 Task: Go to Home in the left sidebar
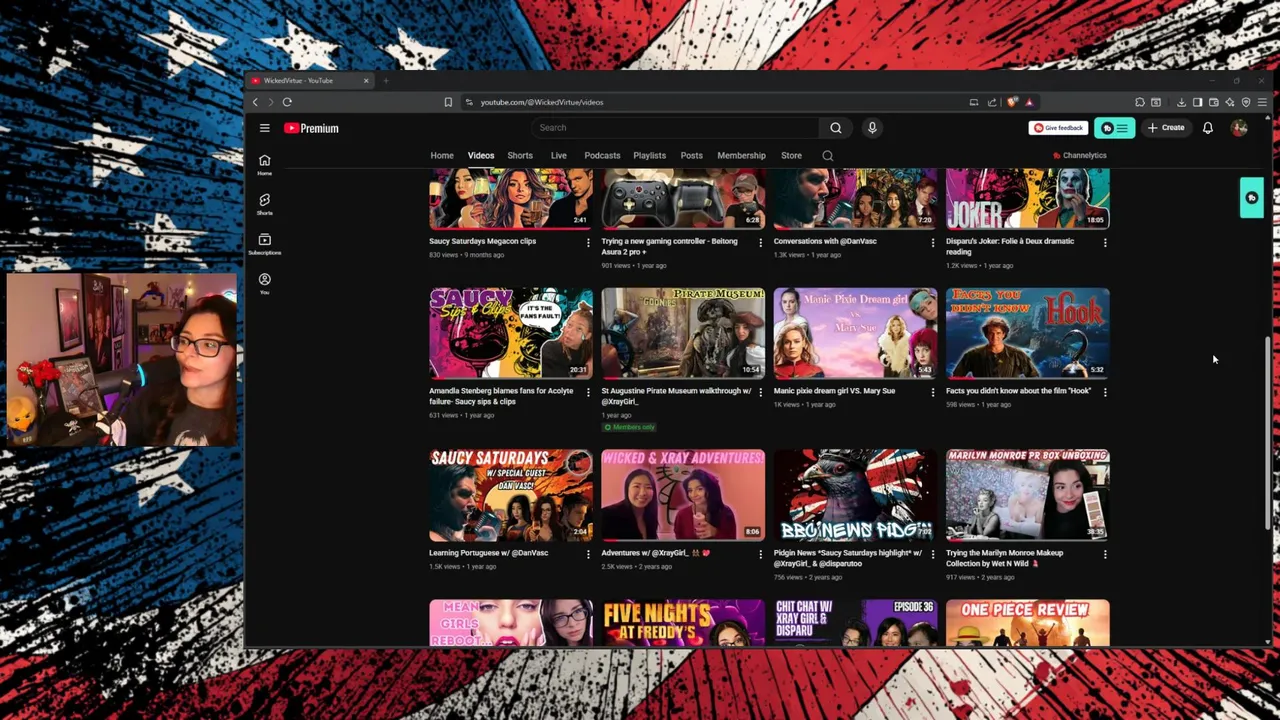point(264,164)
